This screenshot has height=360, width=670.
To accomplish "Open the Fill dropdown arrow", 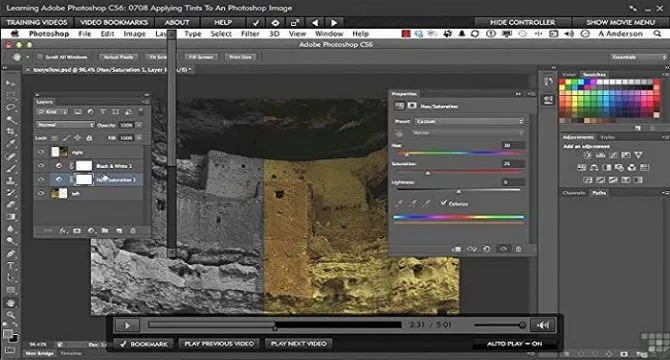I will (x=139, y=138).
